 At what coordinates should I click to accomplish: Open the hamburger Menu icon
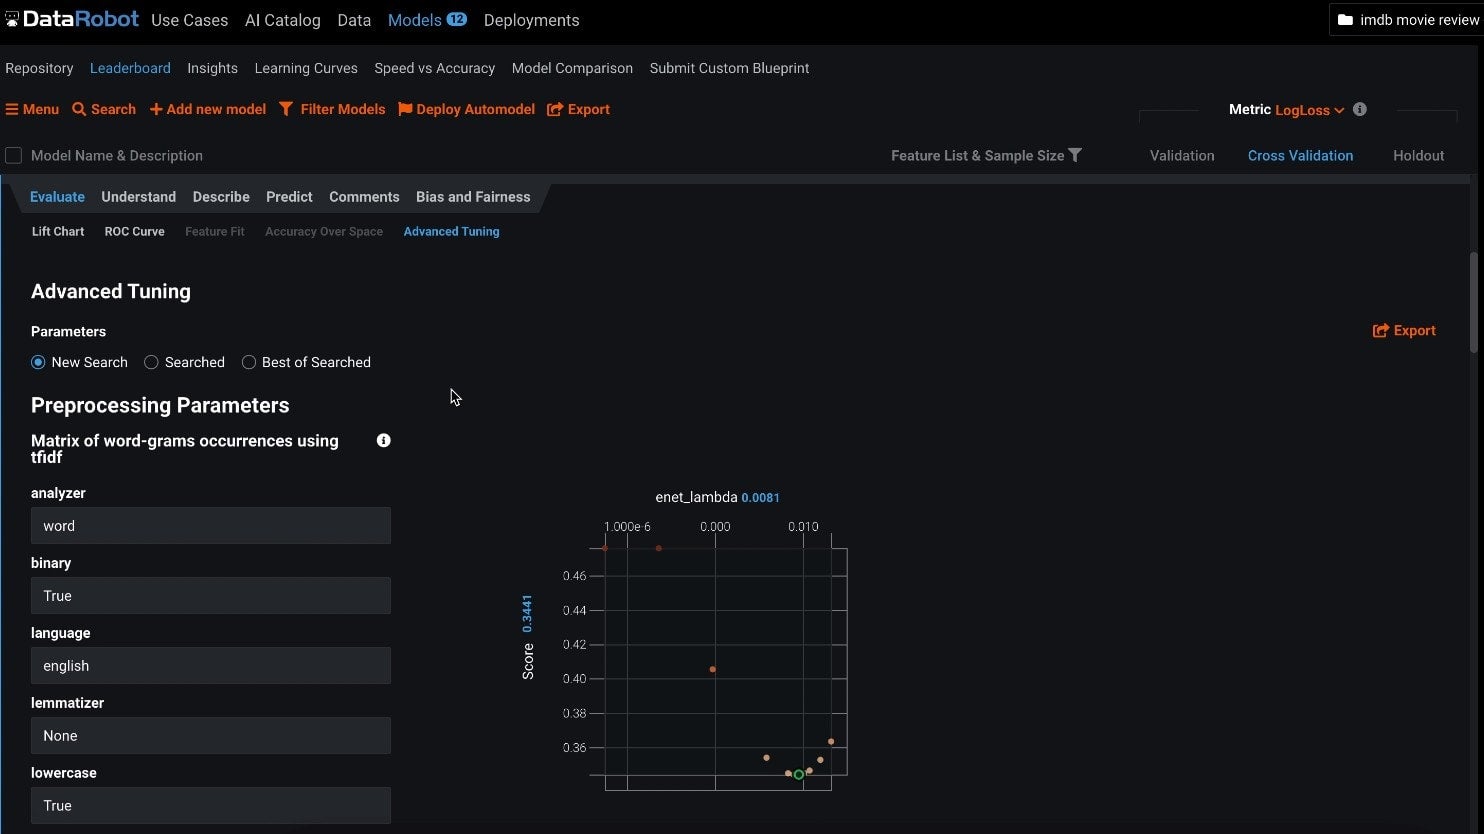[12, 110]
